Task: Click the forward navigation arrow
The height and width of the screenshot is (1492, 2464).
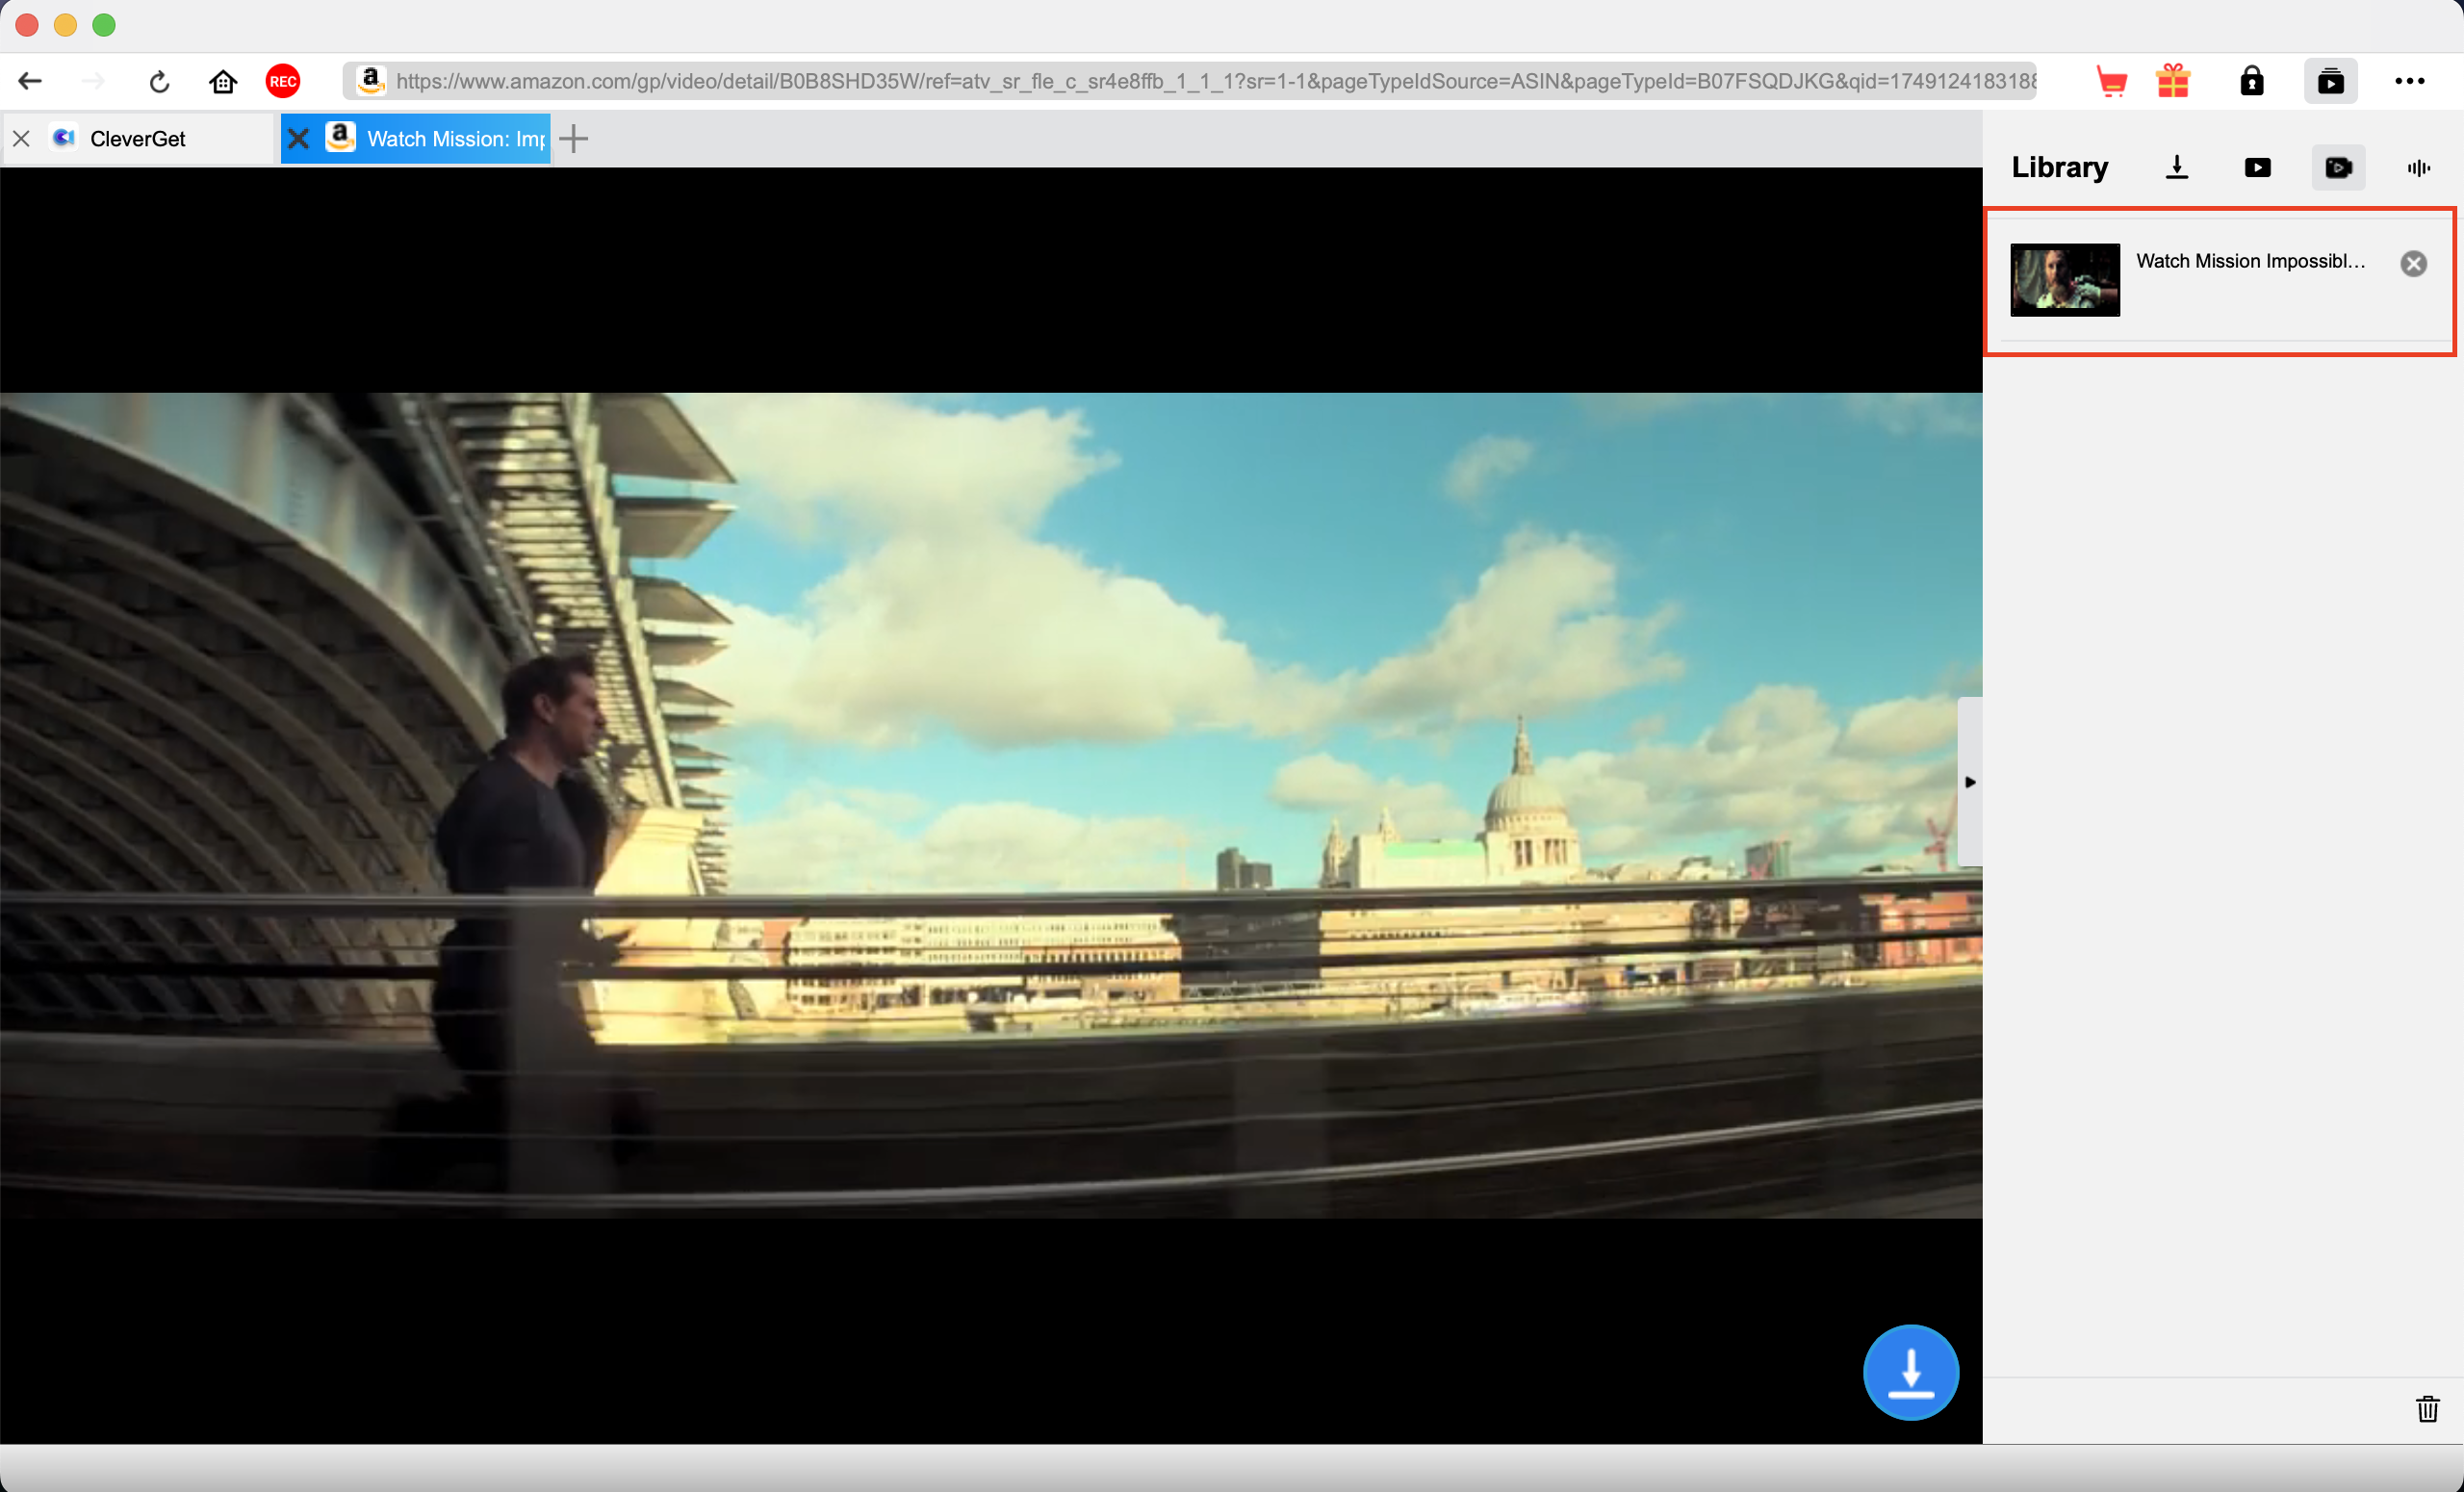Action: click(93, 81)
